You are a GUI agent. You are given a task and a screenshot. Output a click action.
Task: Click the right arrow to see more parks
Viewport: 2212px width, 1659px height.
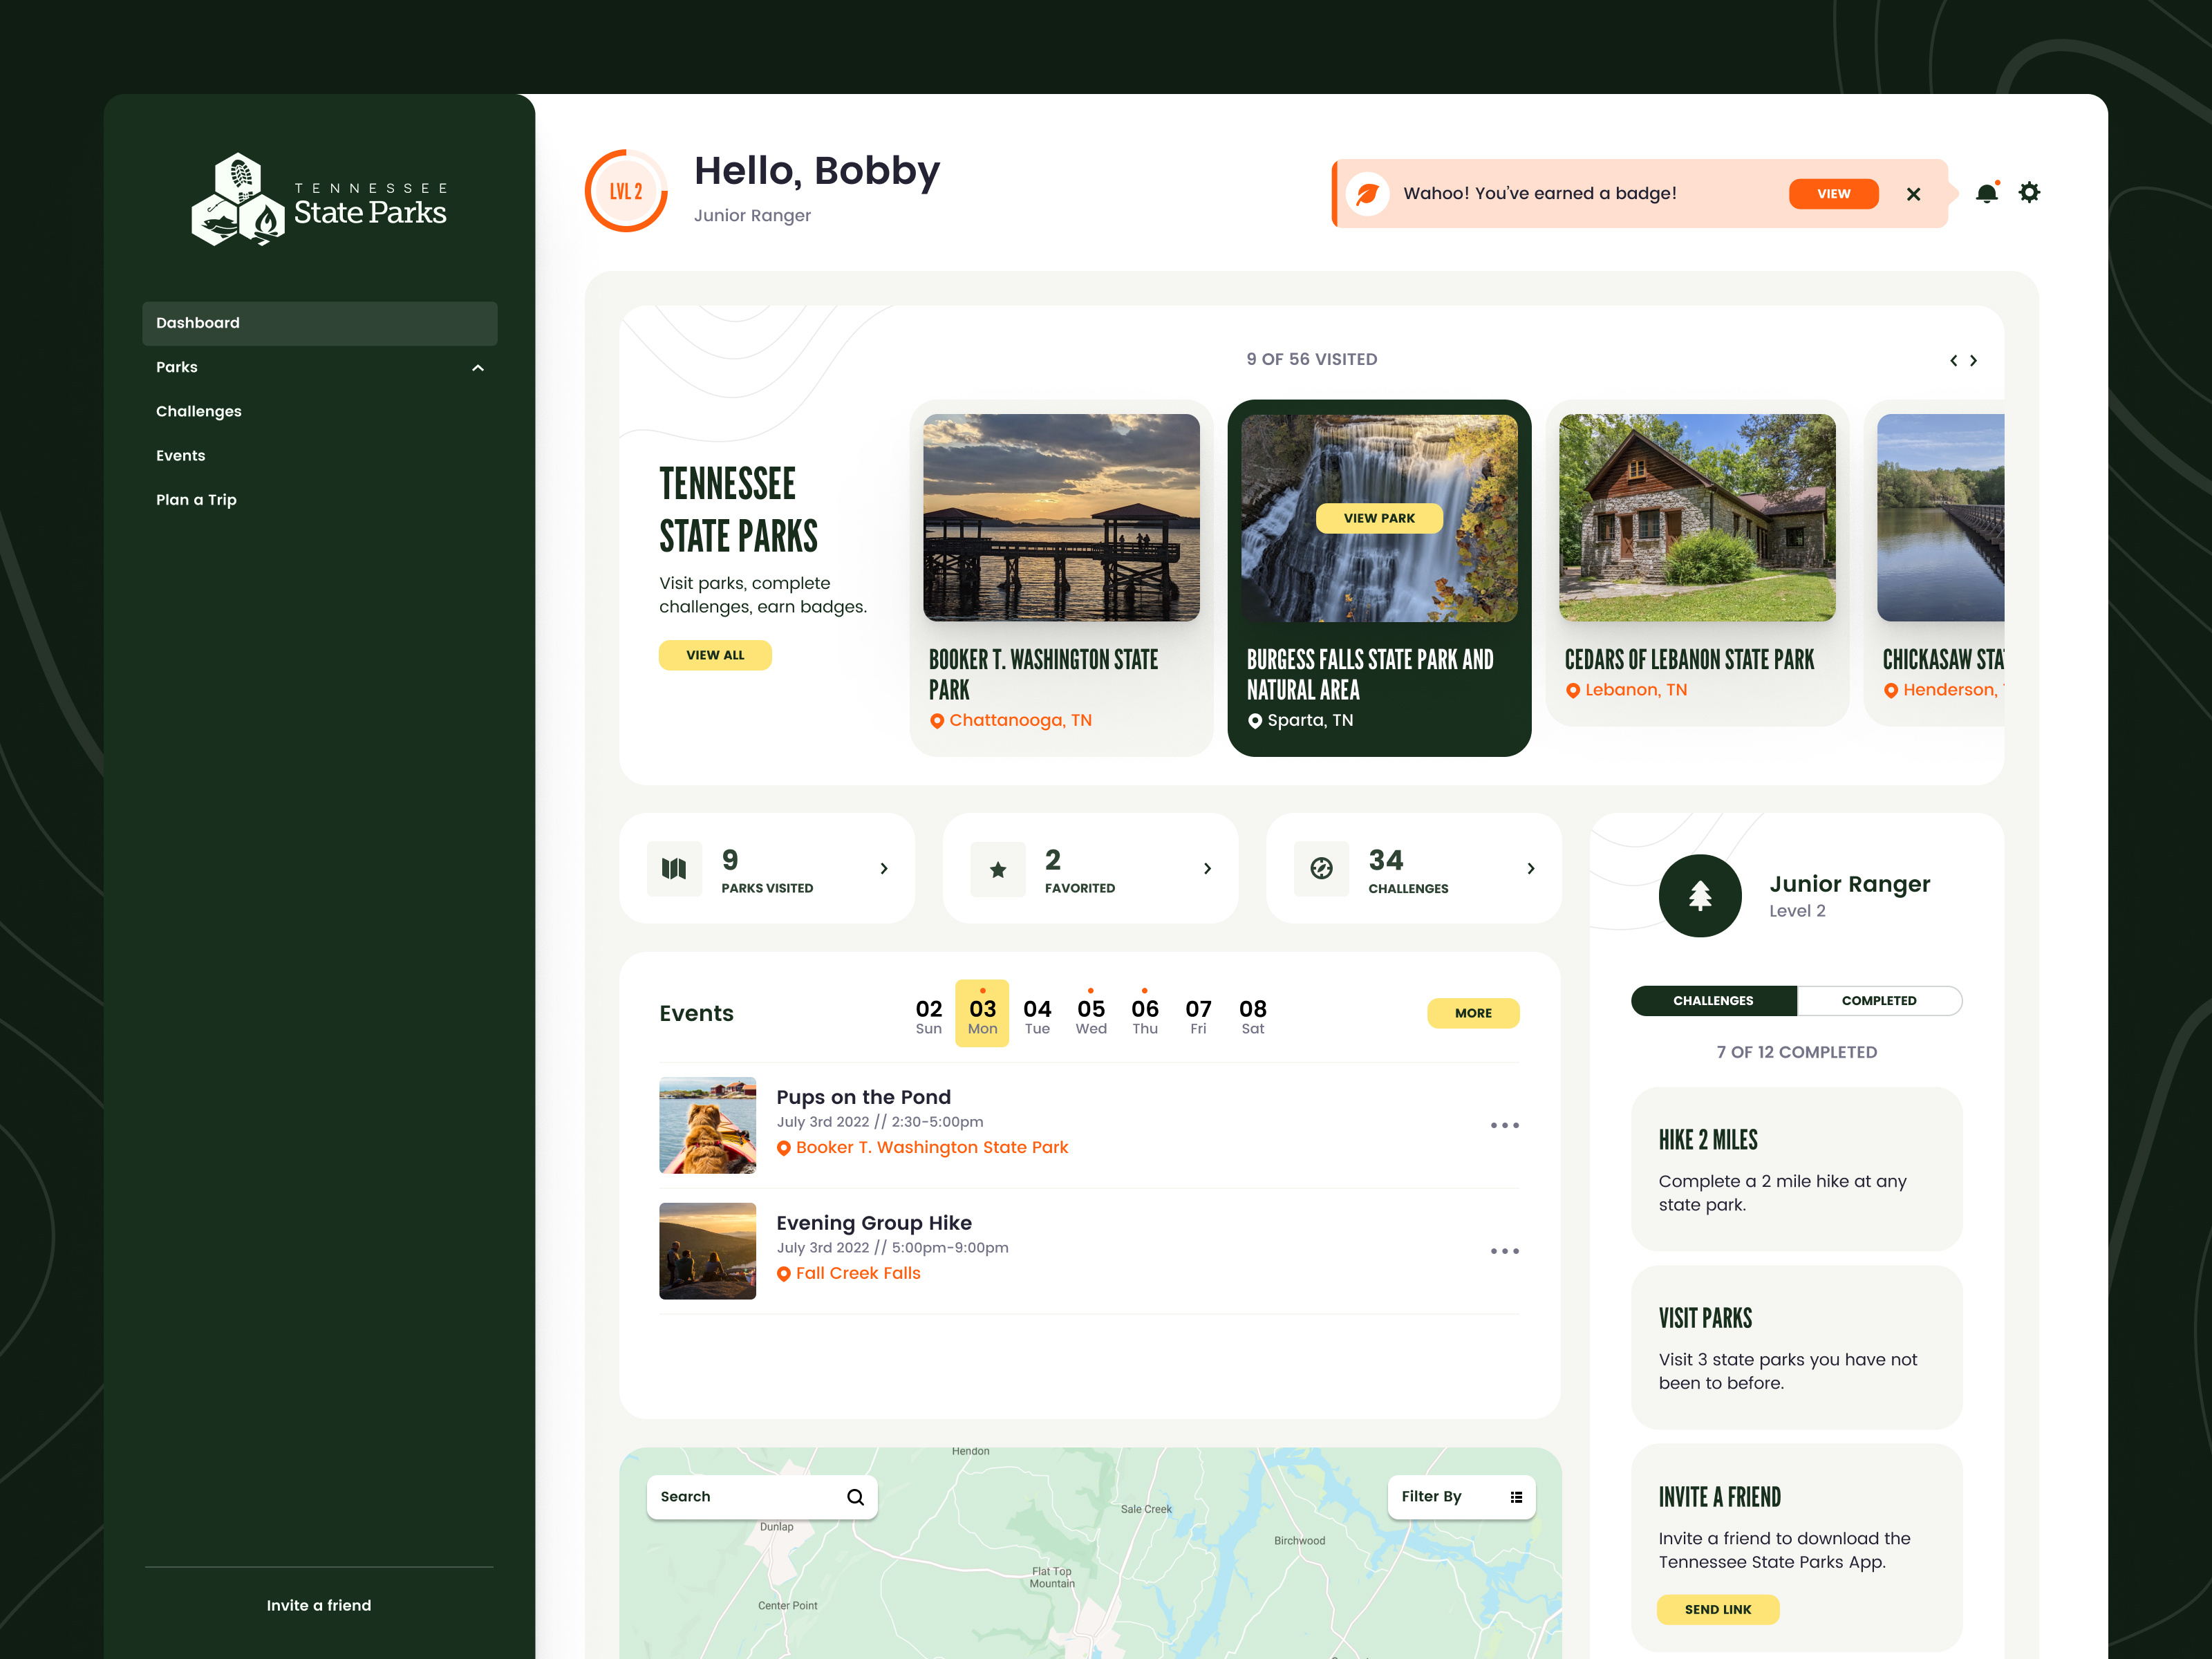pos(1974,360)
